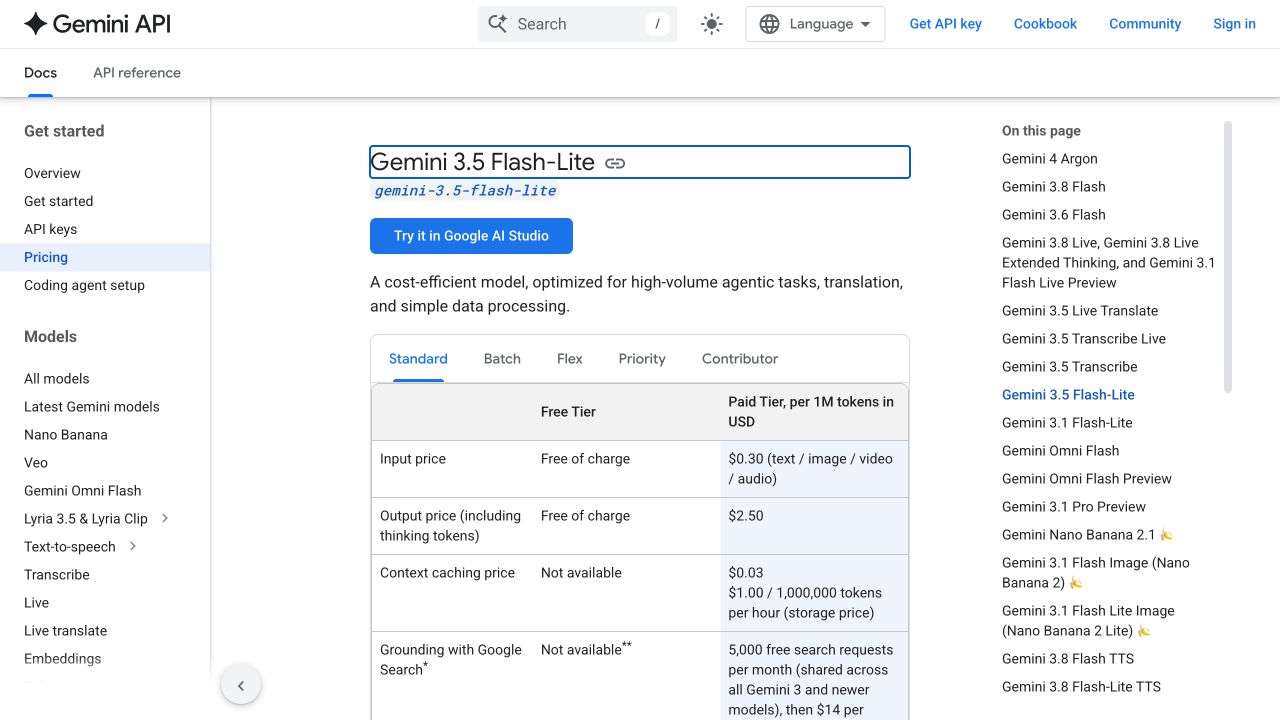Jump to Gemini 3.5 Live Translate section
The width and height of the screenshot is (1280, 720).
(x=1080, y=310)
